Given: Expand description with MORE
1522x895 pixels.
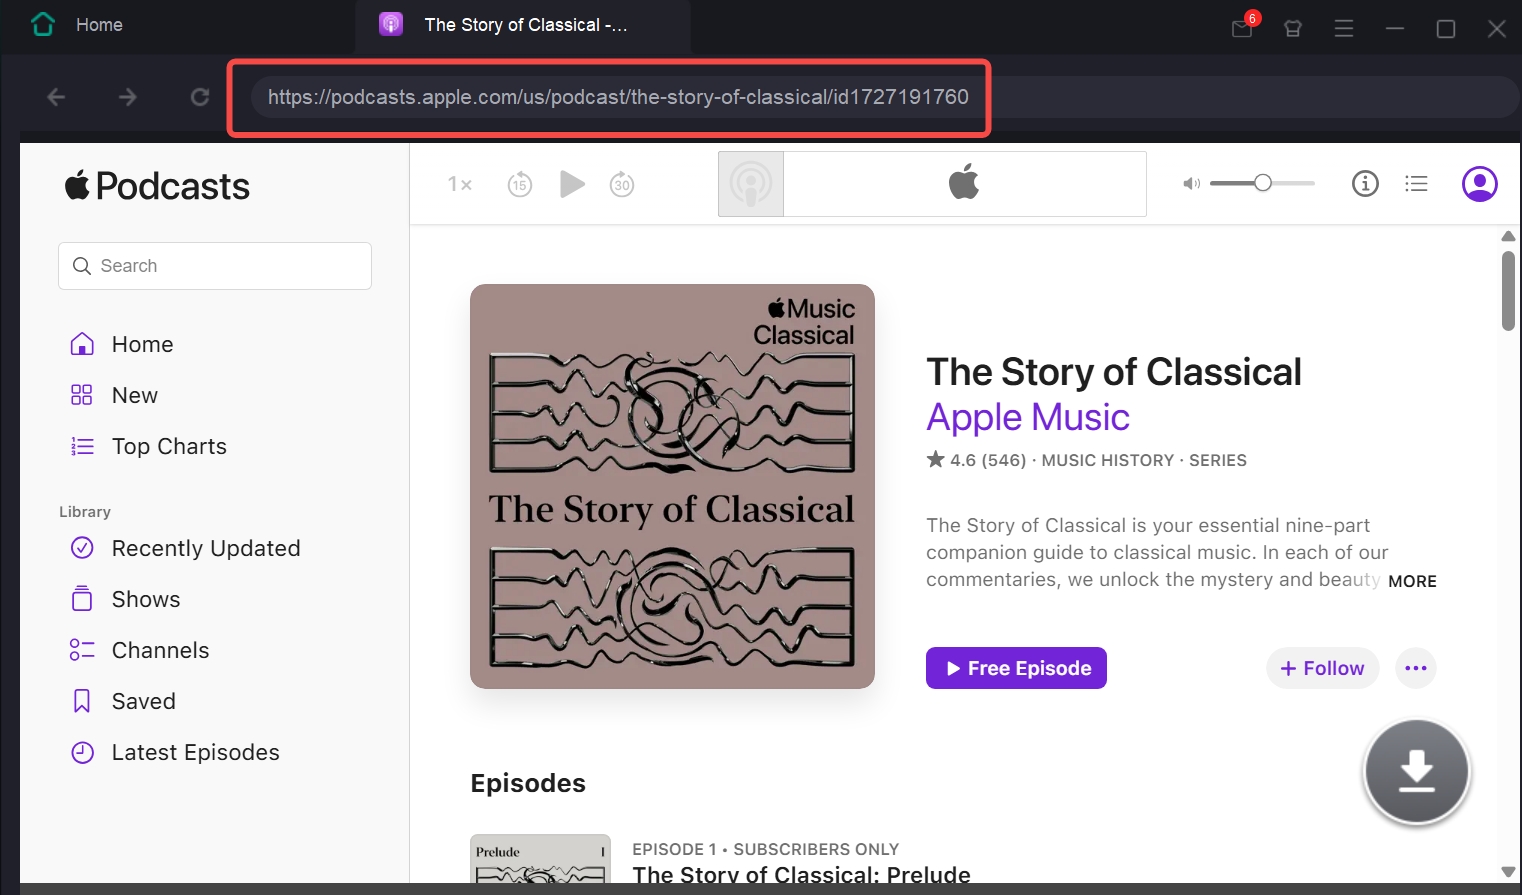Looking at the screenshot, I should pos(1412,581).
